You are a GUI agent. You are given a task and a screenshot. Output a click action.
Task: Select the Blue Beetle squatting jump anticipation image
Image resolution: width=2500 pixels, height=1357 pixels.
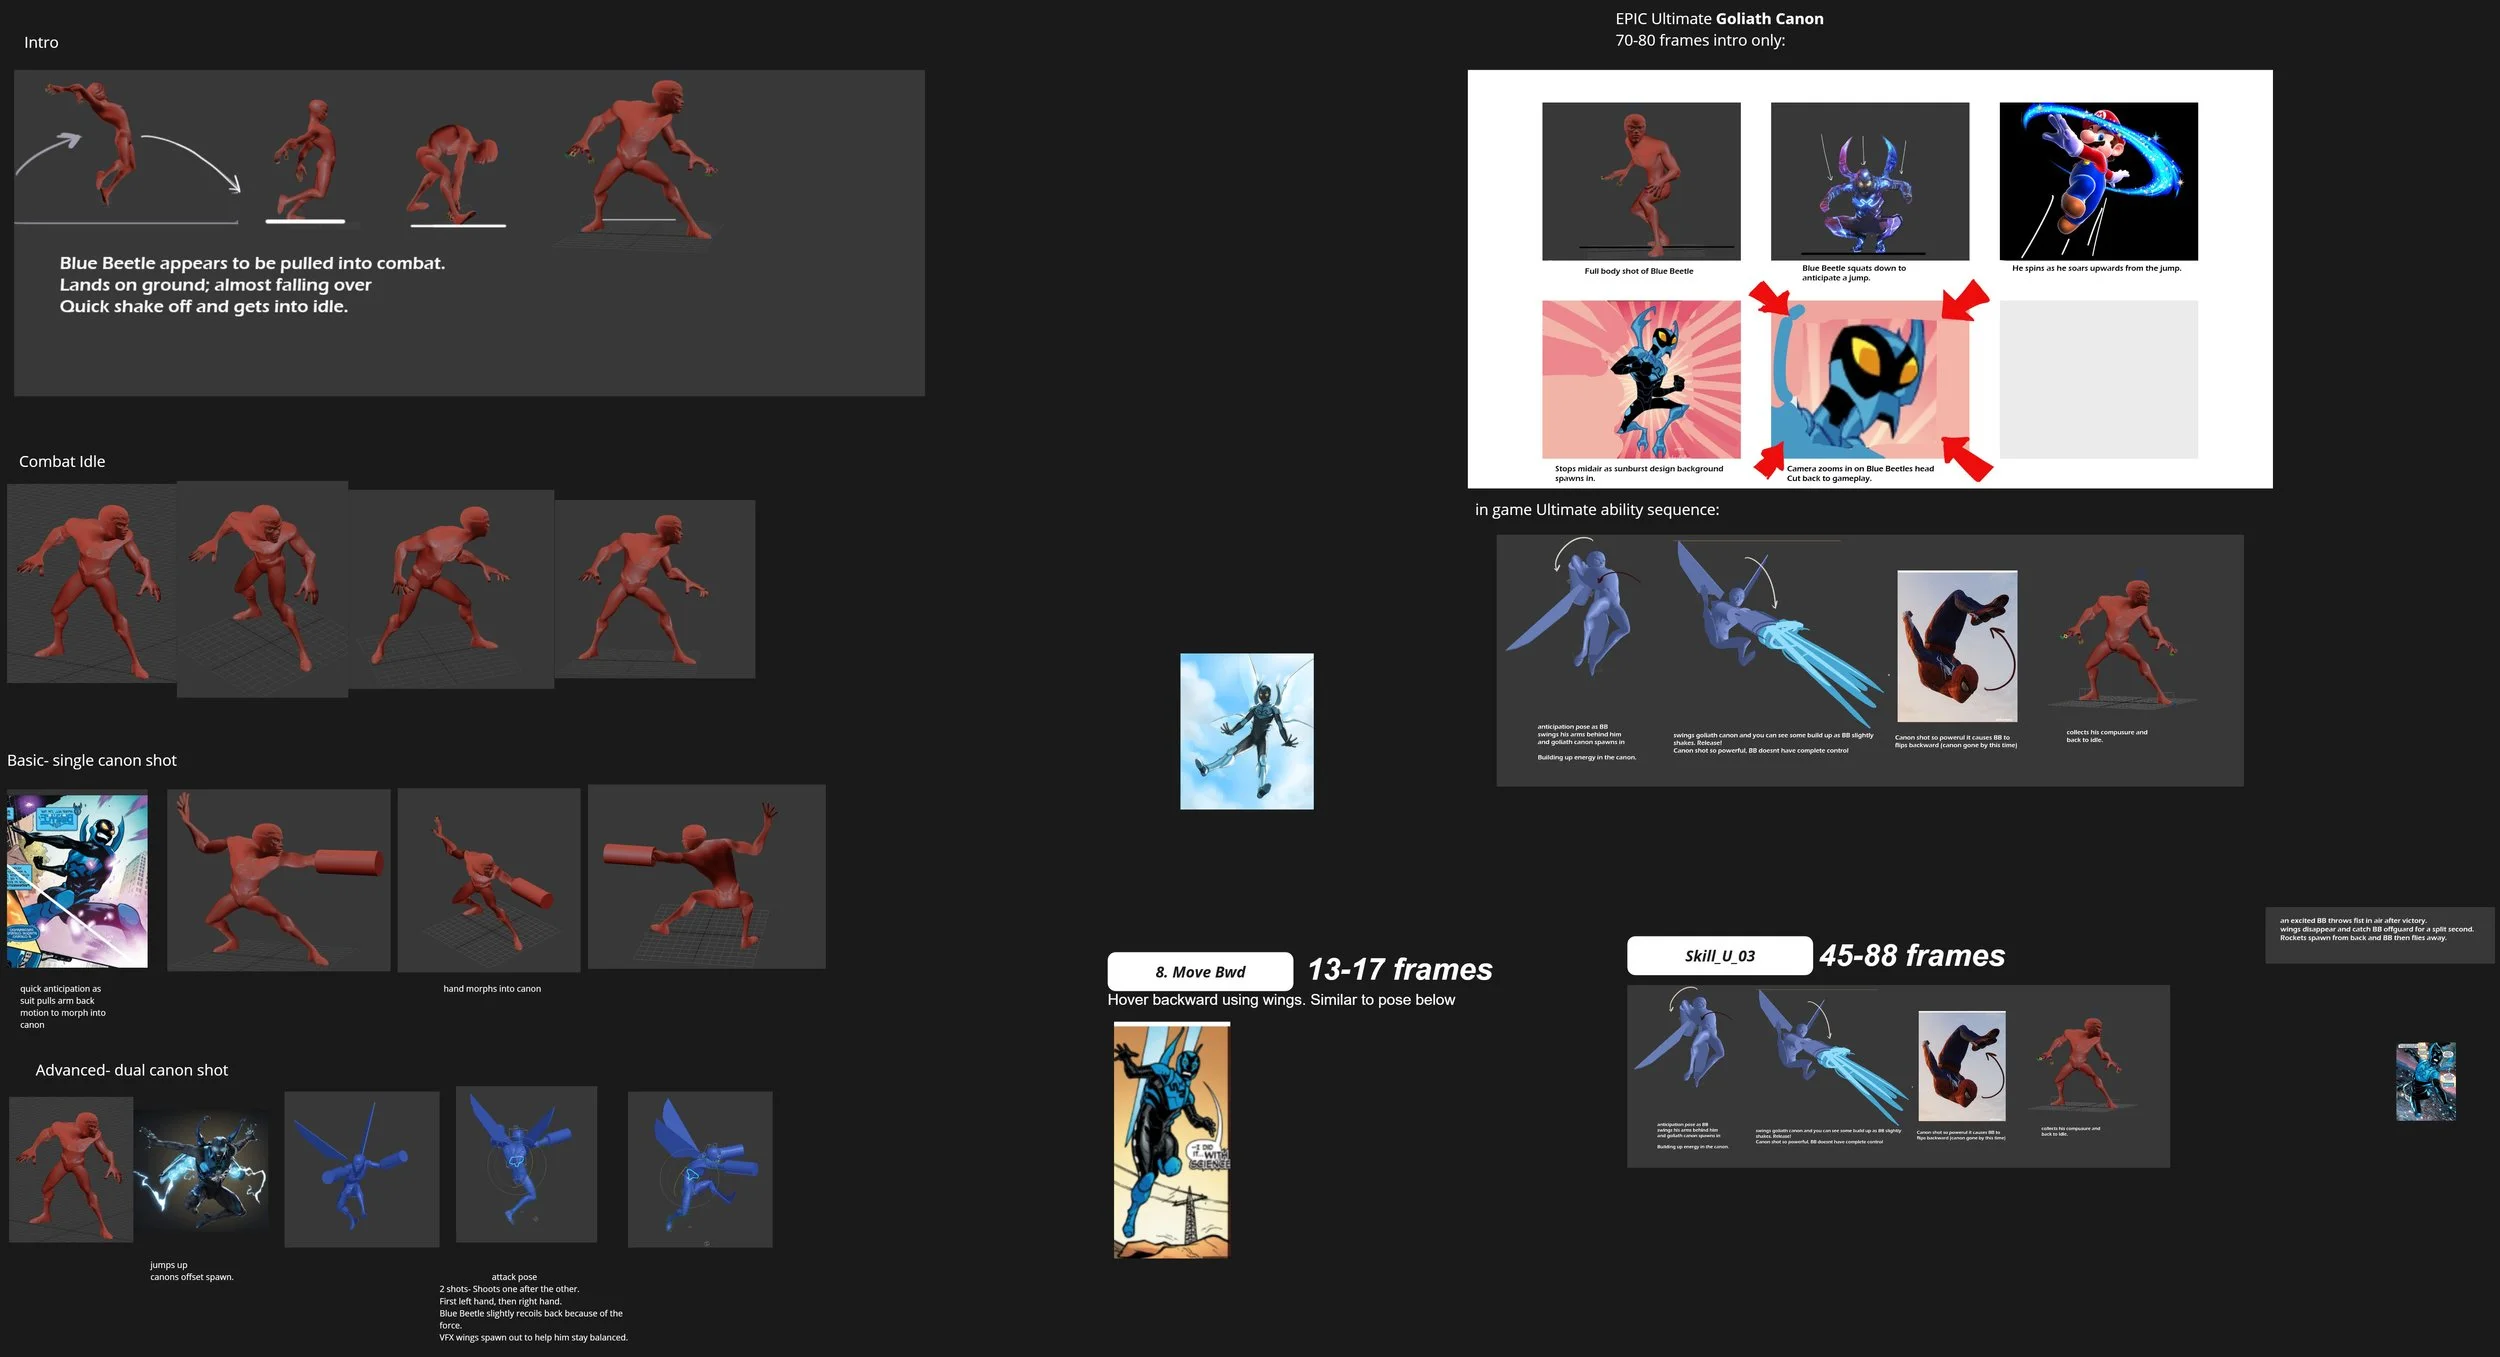coord(1869,181)
